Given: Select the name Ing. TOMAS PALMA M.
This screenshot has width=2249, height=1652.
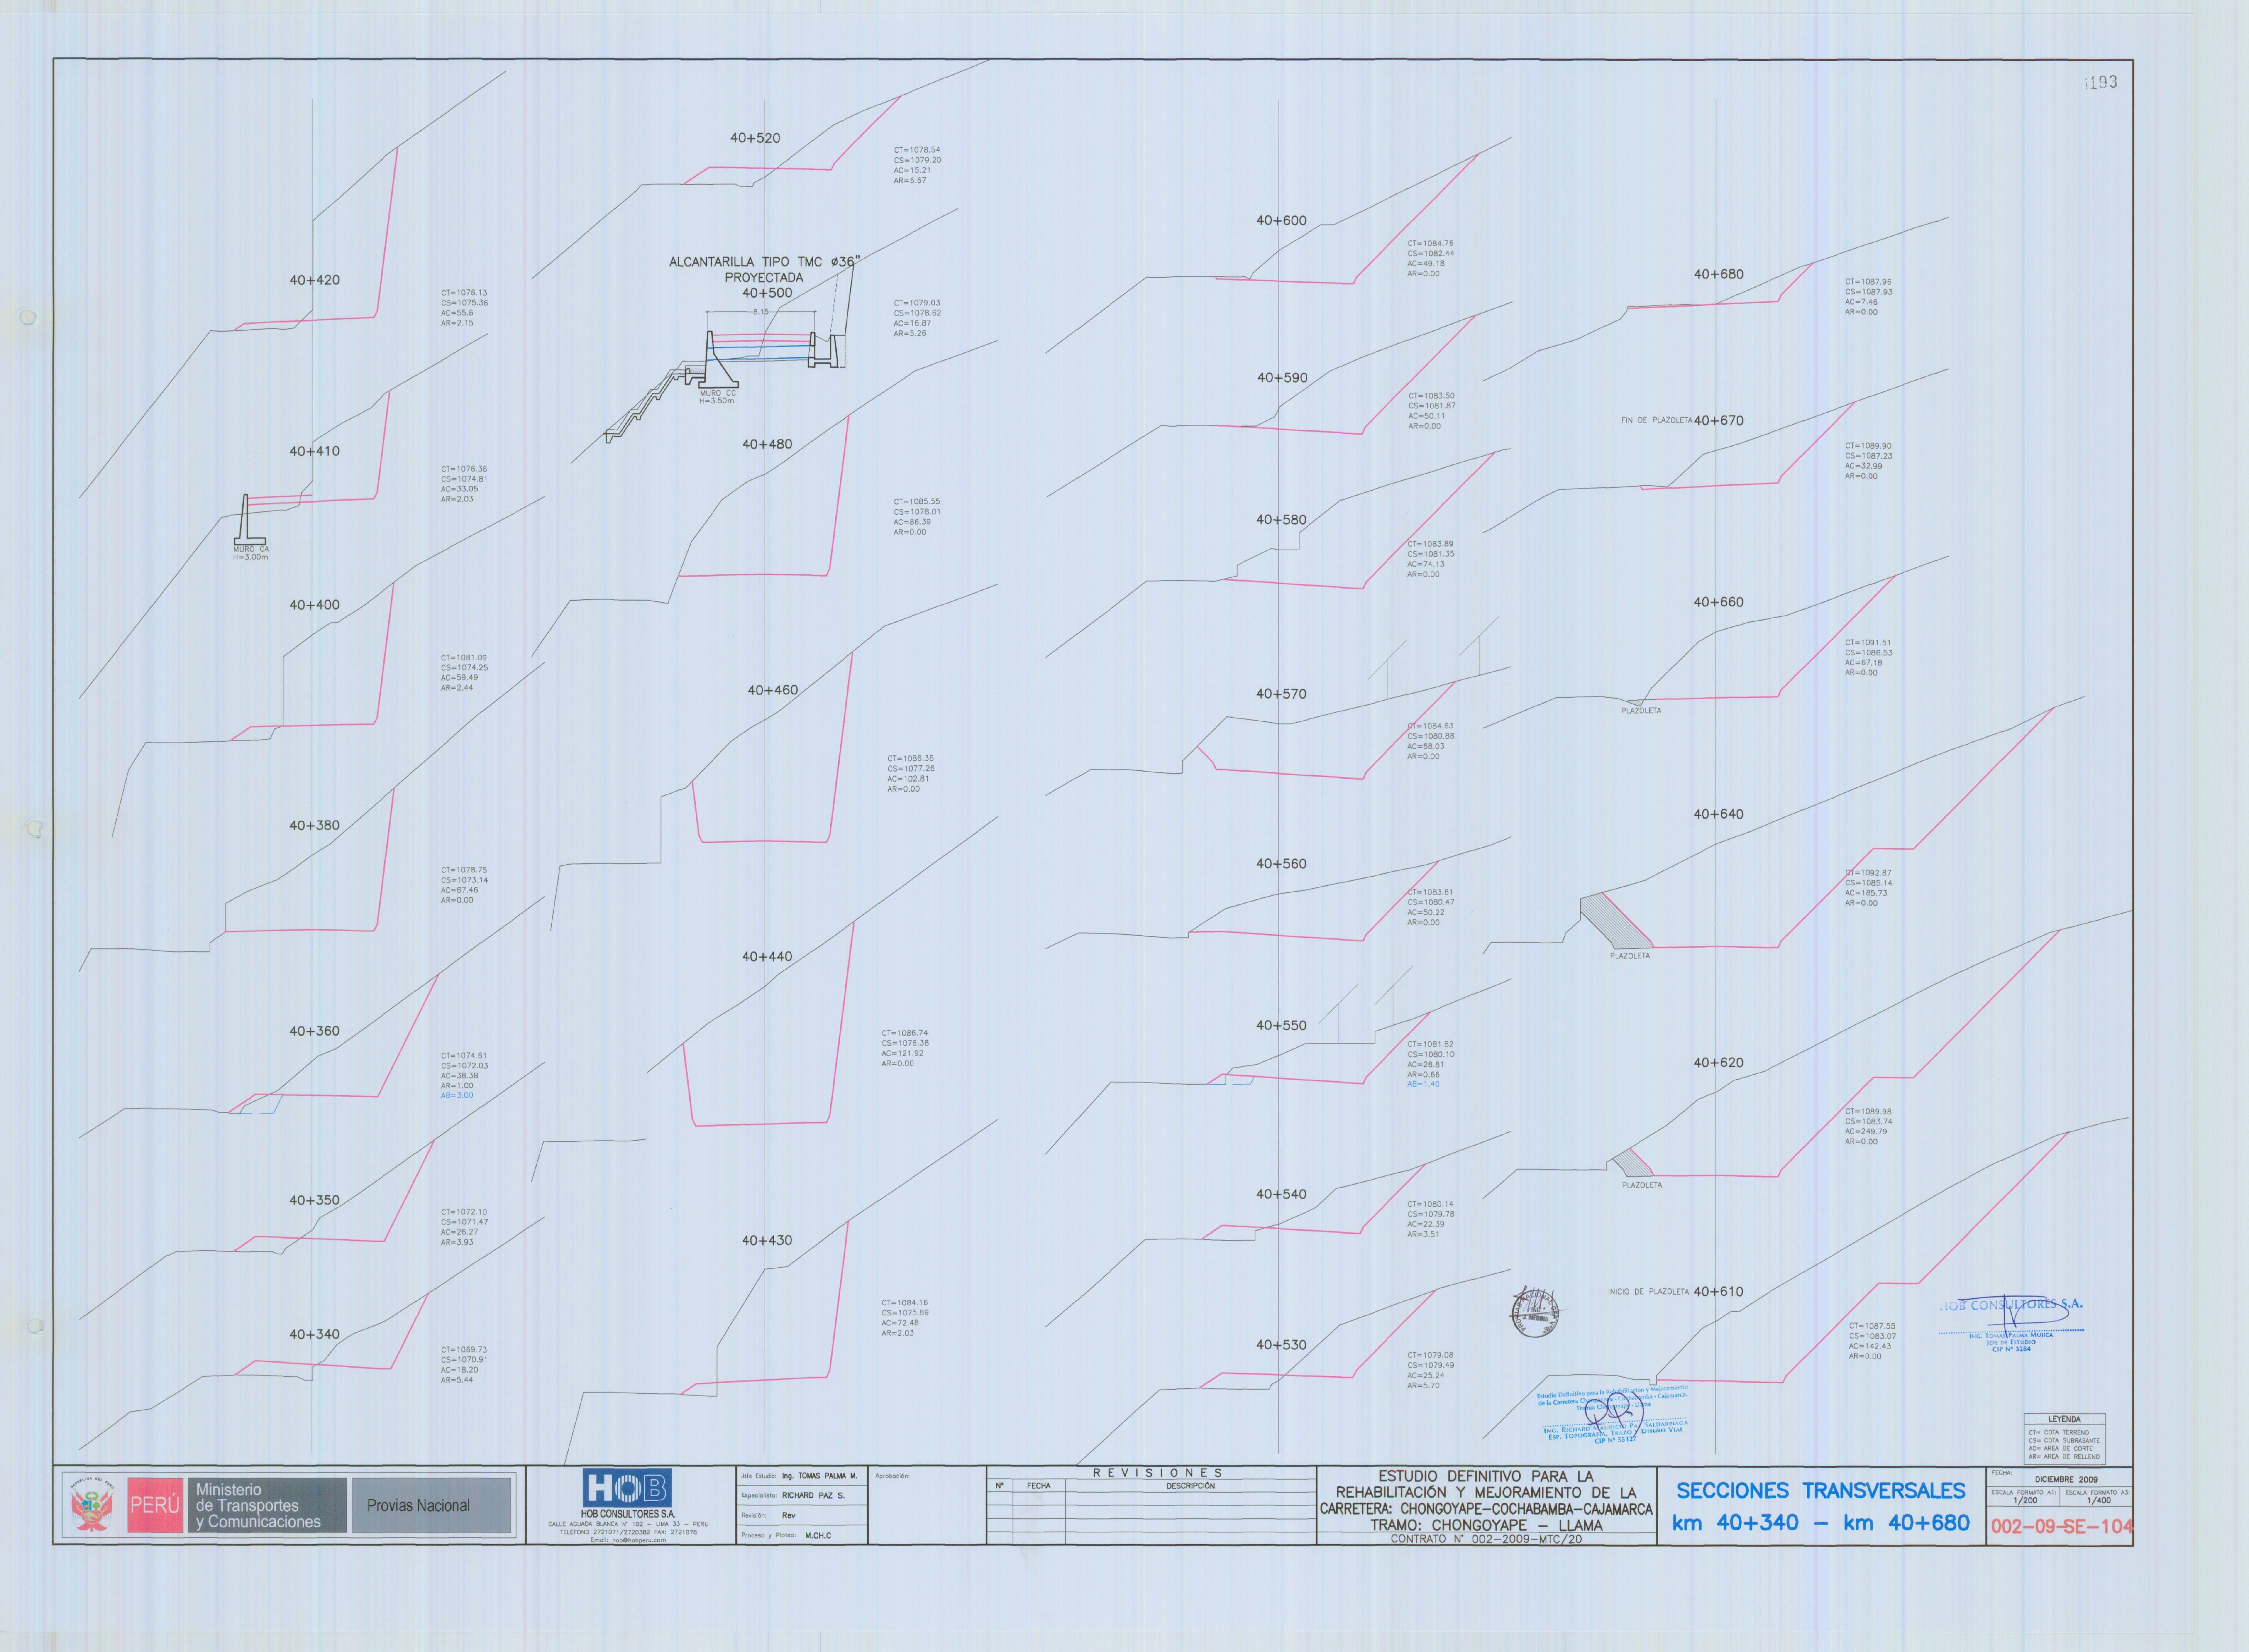Looking at the screenshot, I should pyautogui.click(x=819, y=1476).
